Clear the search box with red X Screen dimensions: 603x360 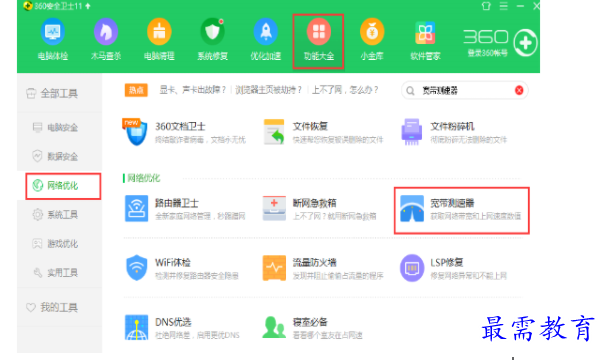(519, 90)
